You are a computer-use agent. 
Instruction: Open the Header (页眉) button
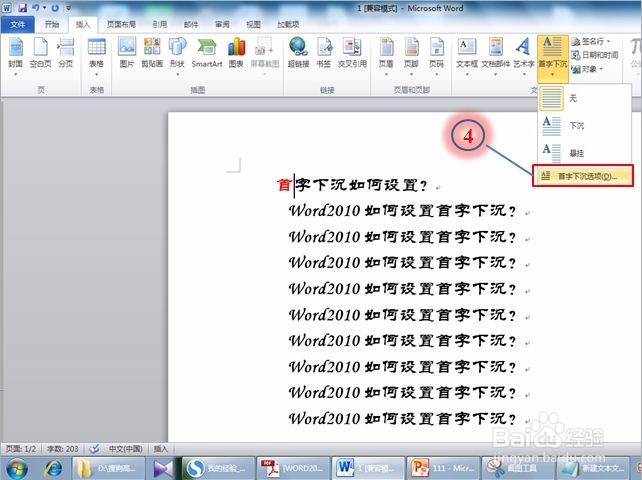pos(386,57)
